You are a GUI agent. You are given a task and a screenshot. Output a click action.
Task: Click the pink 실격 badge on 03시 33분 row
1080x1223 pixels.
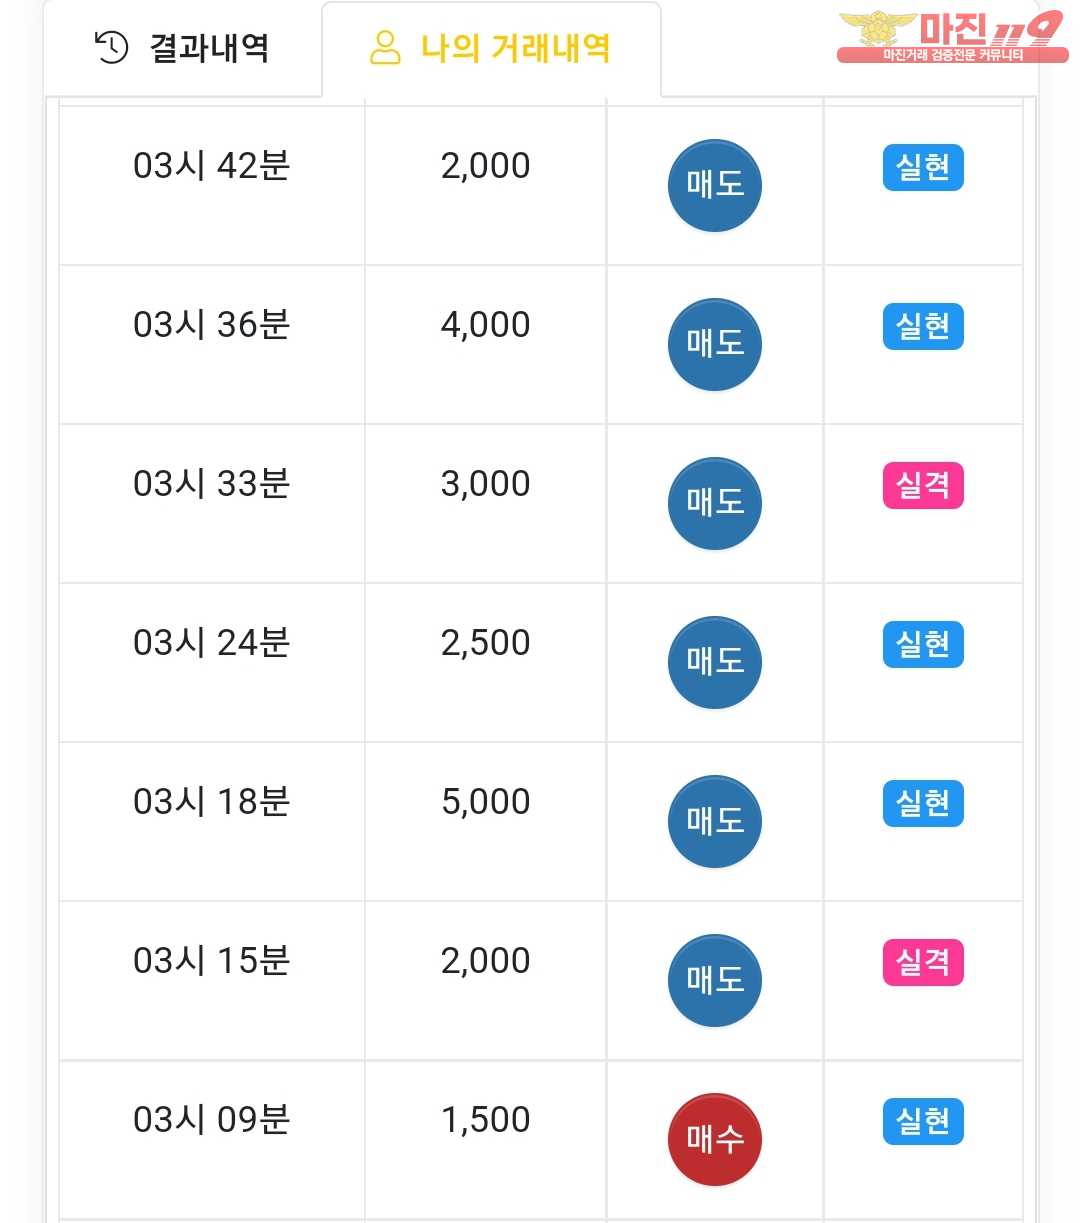[922, 486]
